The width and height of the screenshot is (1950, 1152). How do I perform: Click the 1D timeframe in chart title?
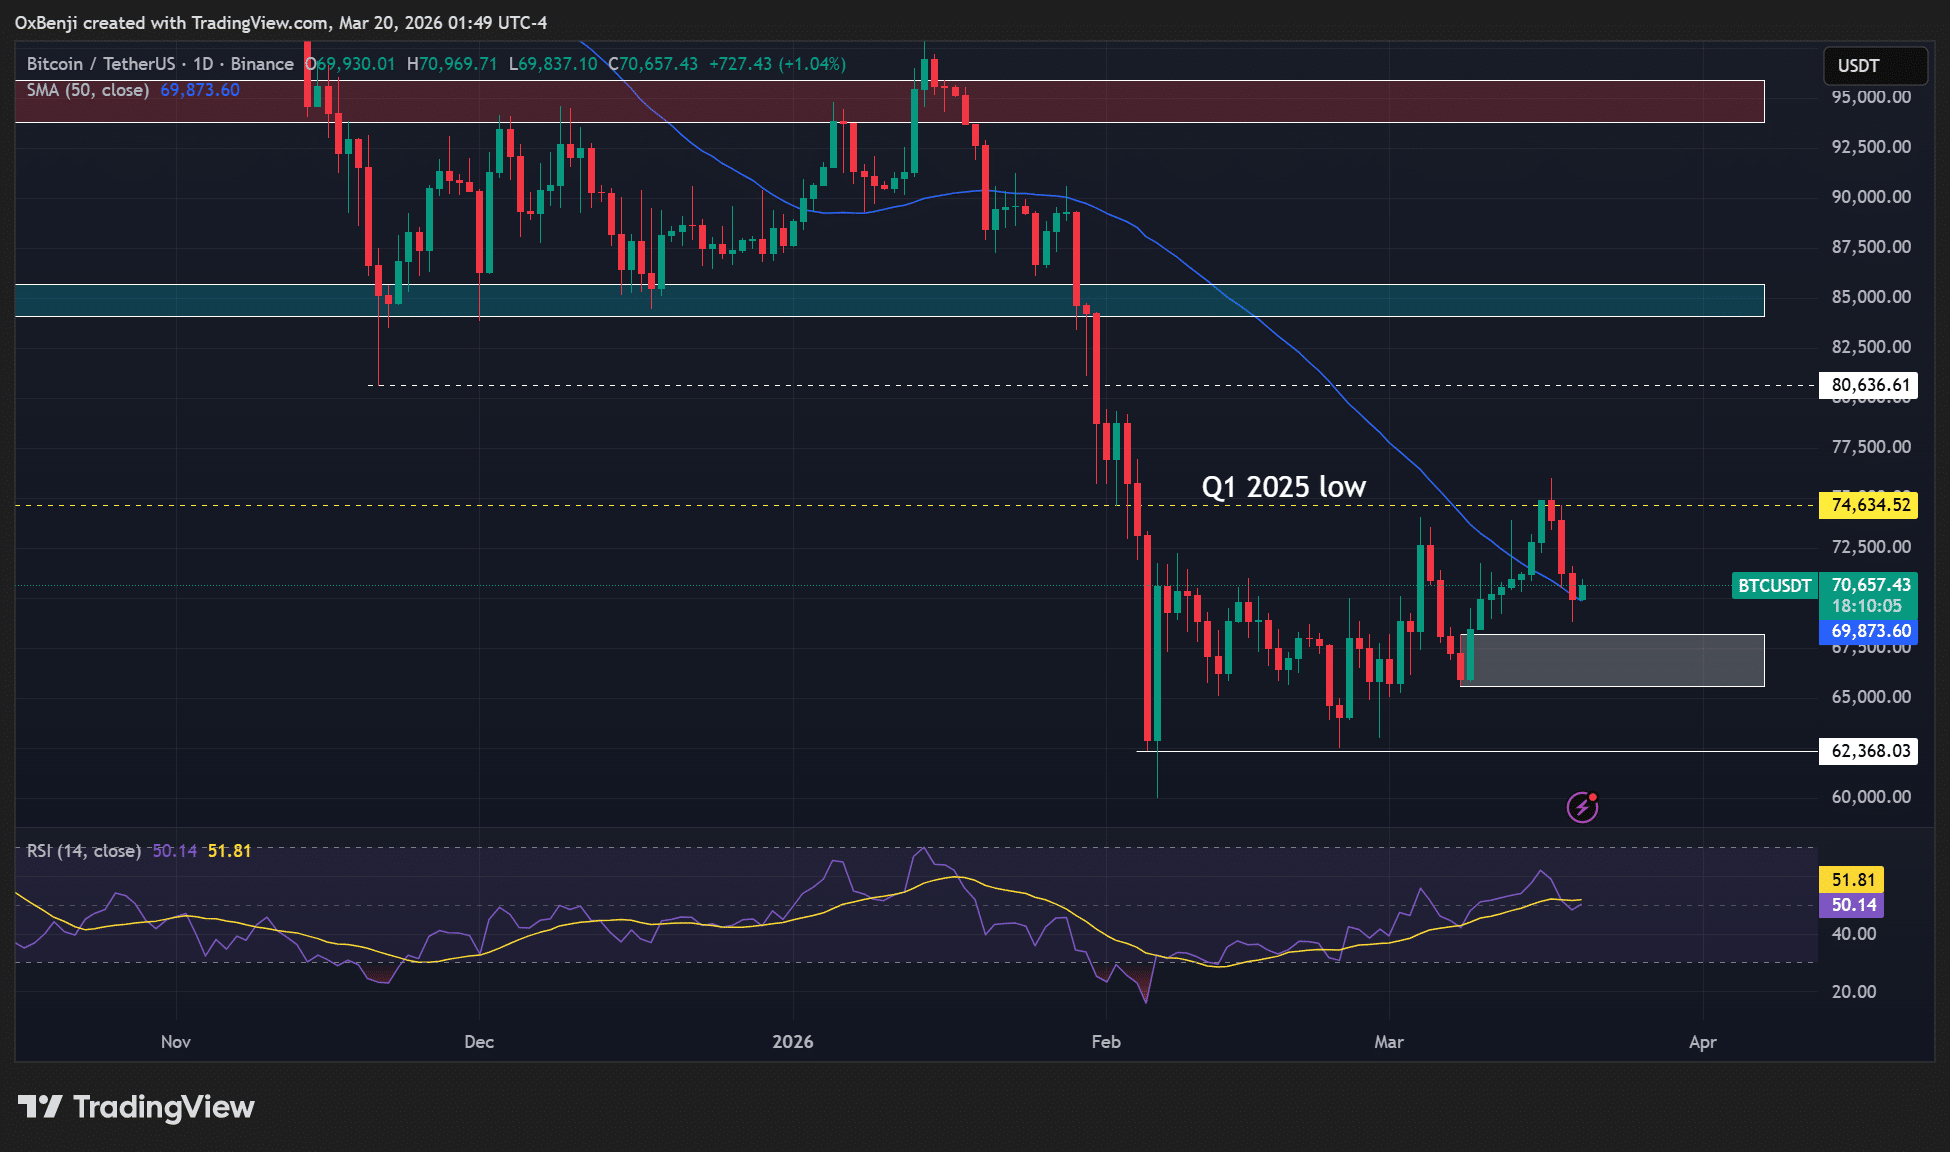(x=203, y=64)
